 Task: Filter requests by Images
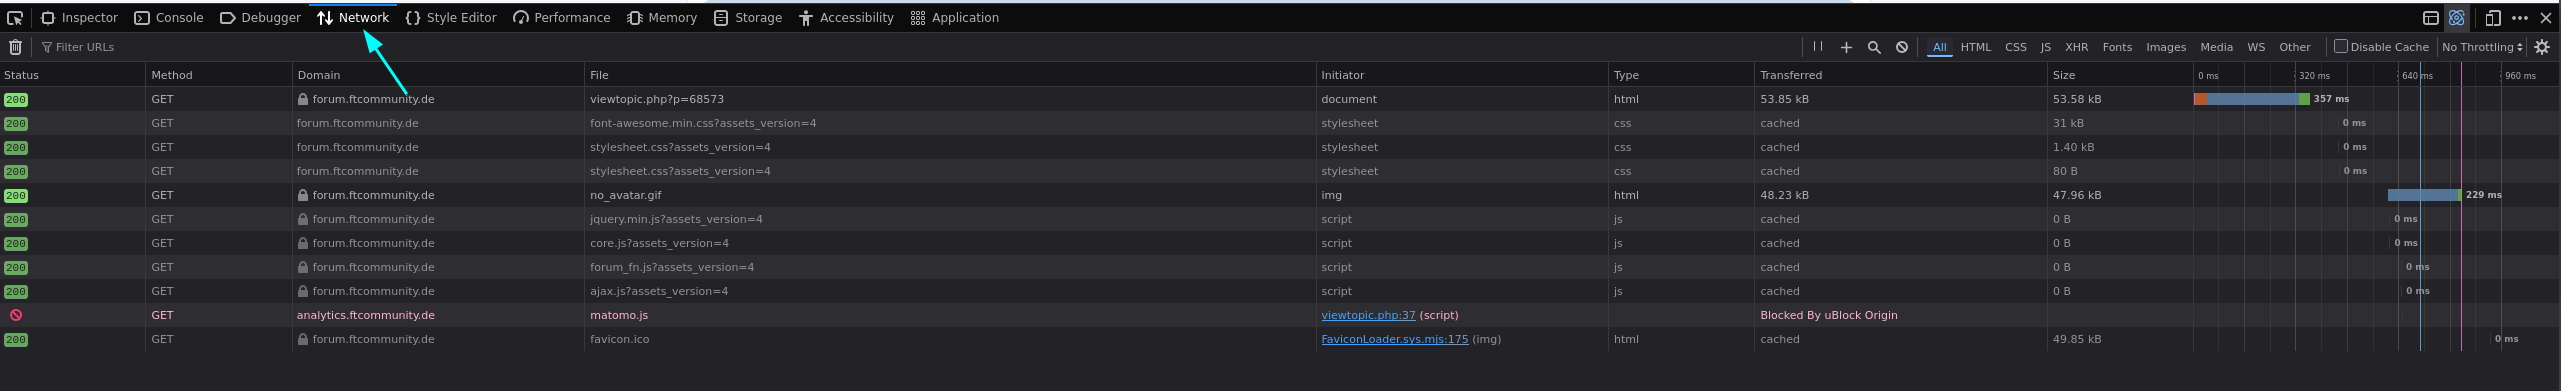(2166, 47)
